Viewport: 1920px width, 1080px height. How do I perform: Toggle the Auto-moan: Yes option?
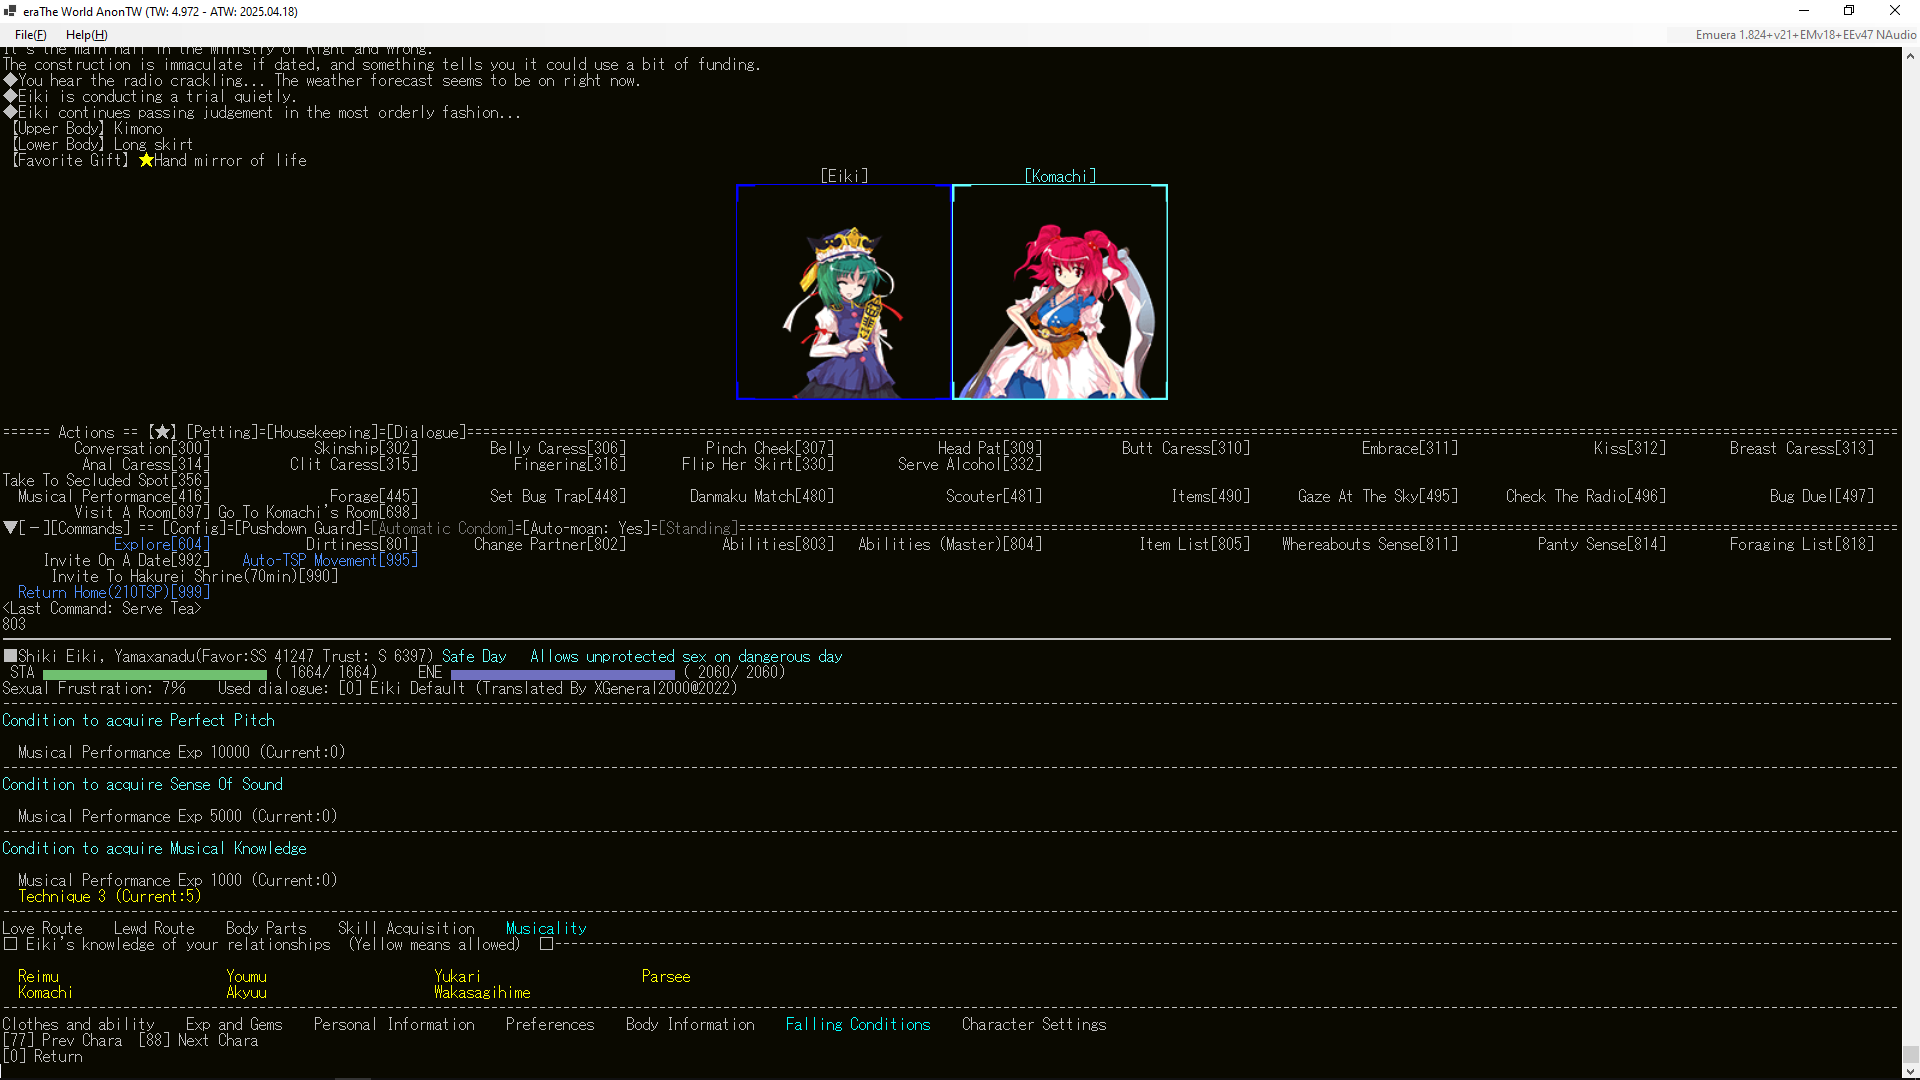tap(584, 528)
